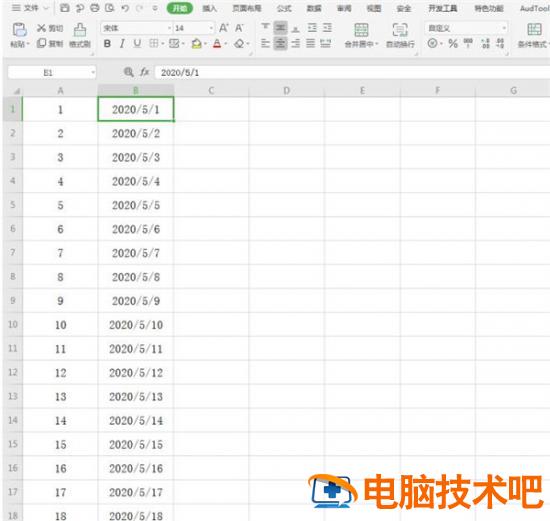Open the Page Layout (页面布局) tab
550x521 pixels.
[247, 8]
